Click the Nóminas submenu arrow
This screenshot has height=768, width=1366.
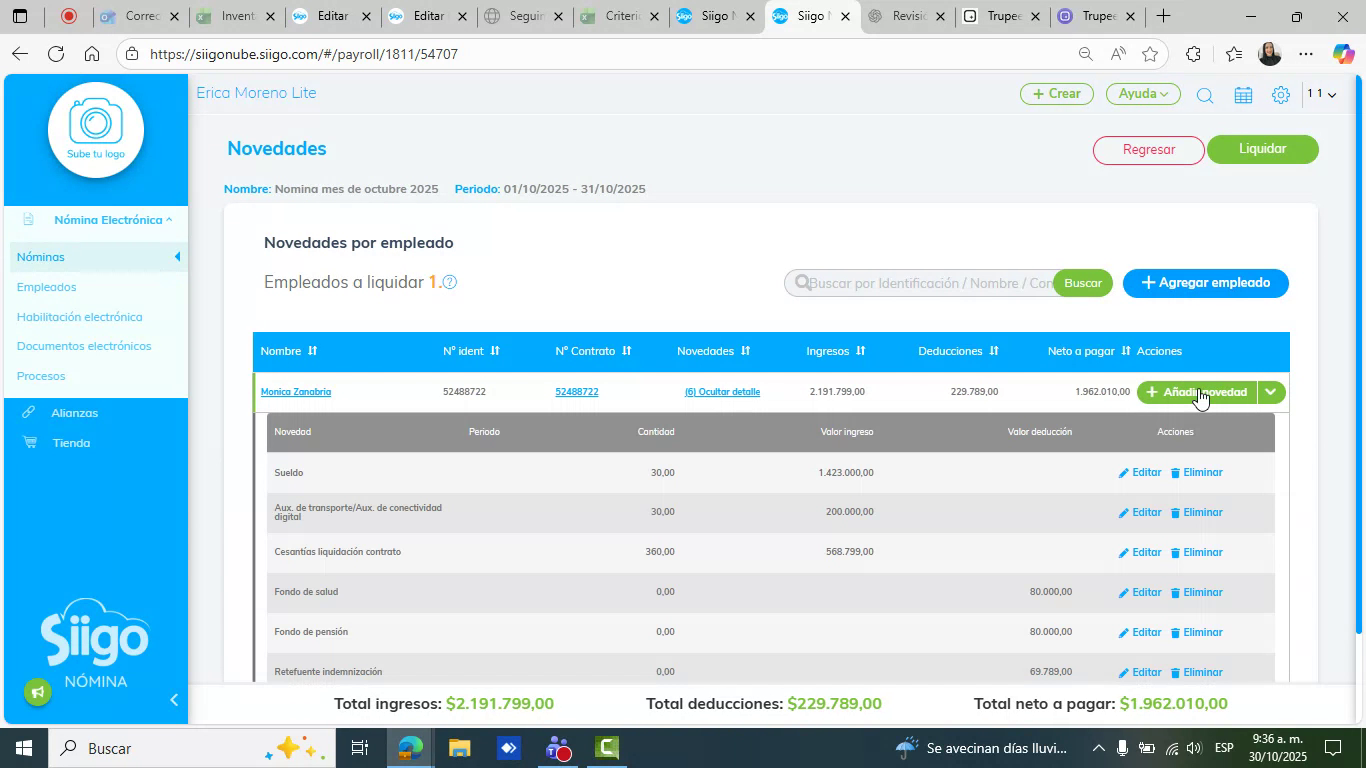tap(178, 257)
